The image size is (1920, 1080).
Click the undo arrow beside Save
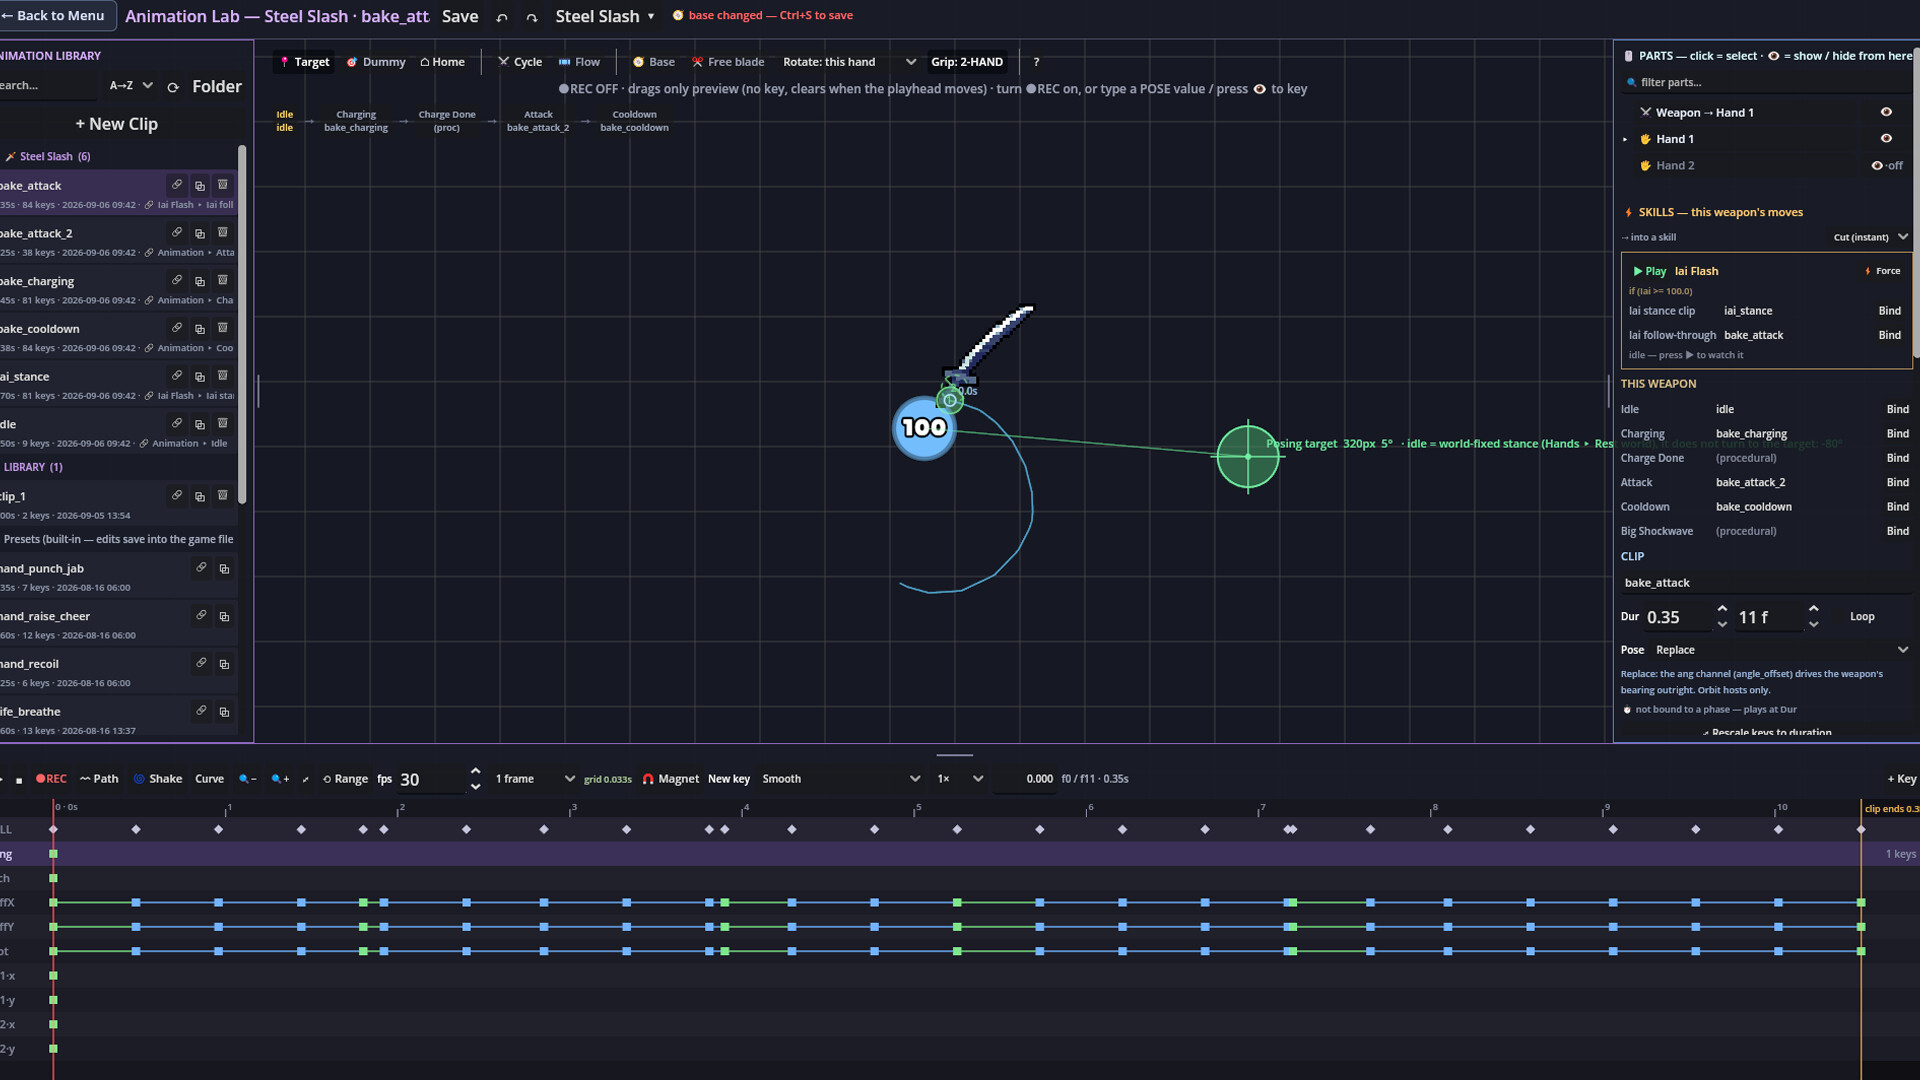pos(502,17)
